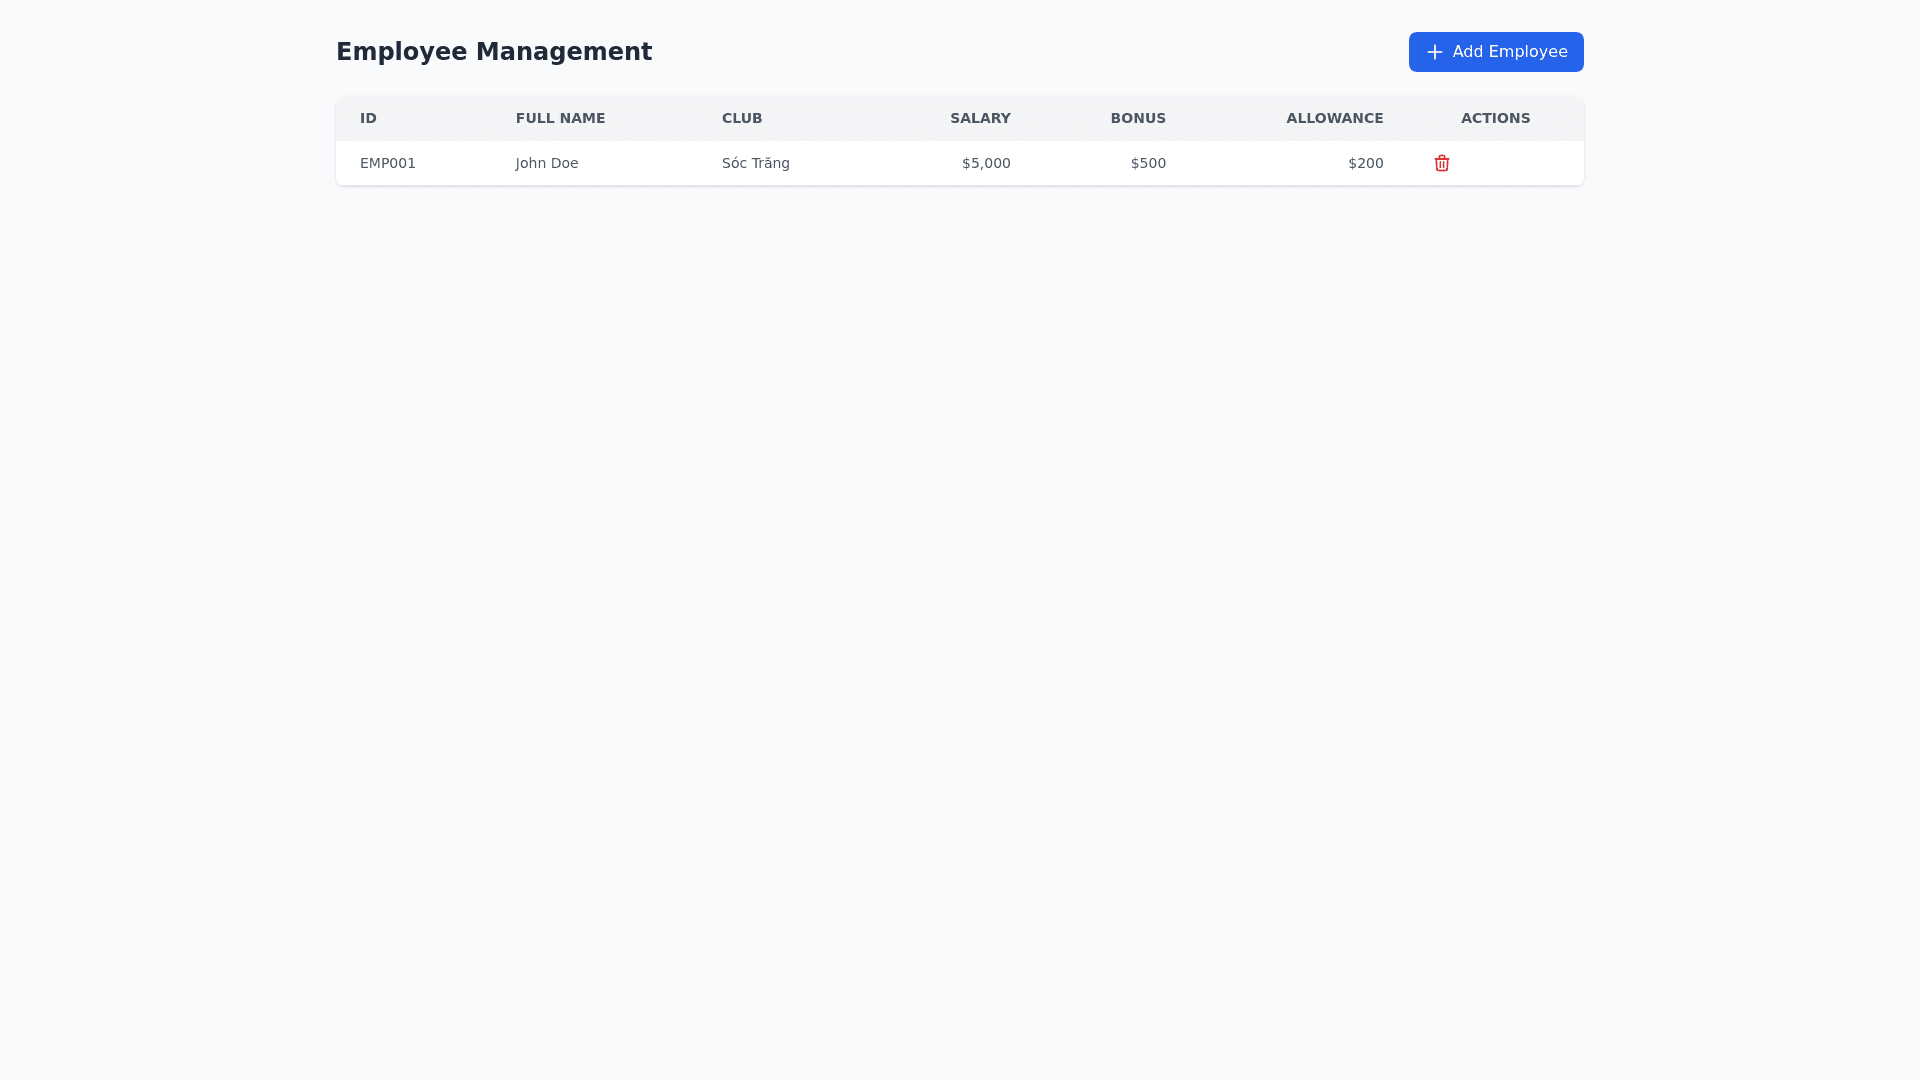The height and width of the screenshot is (1080, 1920).
Task: Click the blank page area below table
Action: pos(960,600)
